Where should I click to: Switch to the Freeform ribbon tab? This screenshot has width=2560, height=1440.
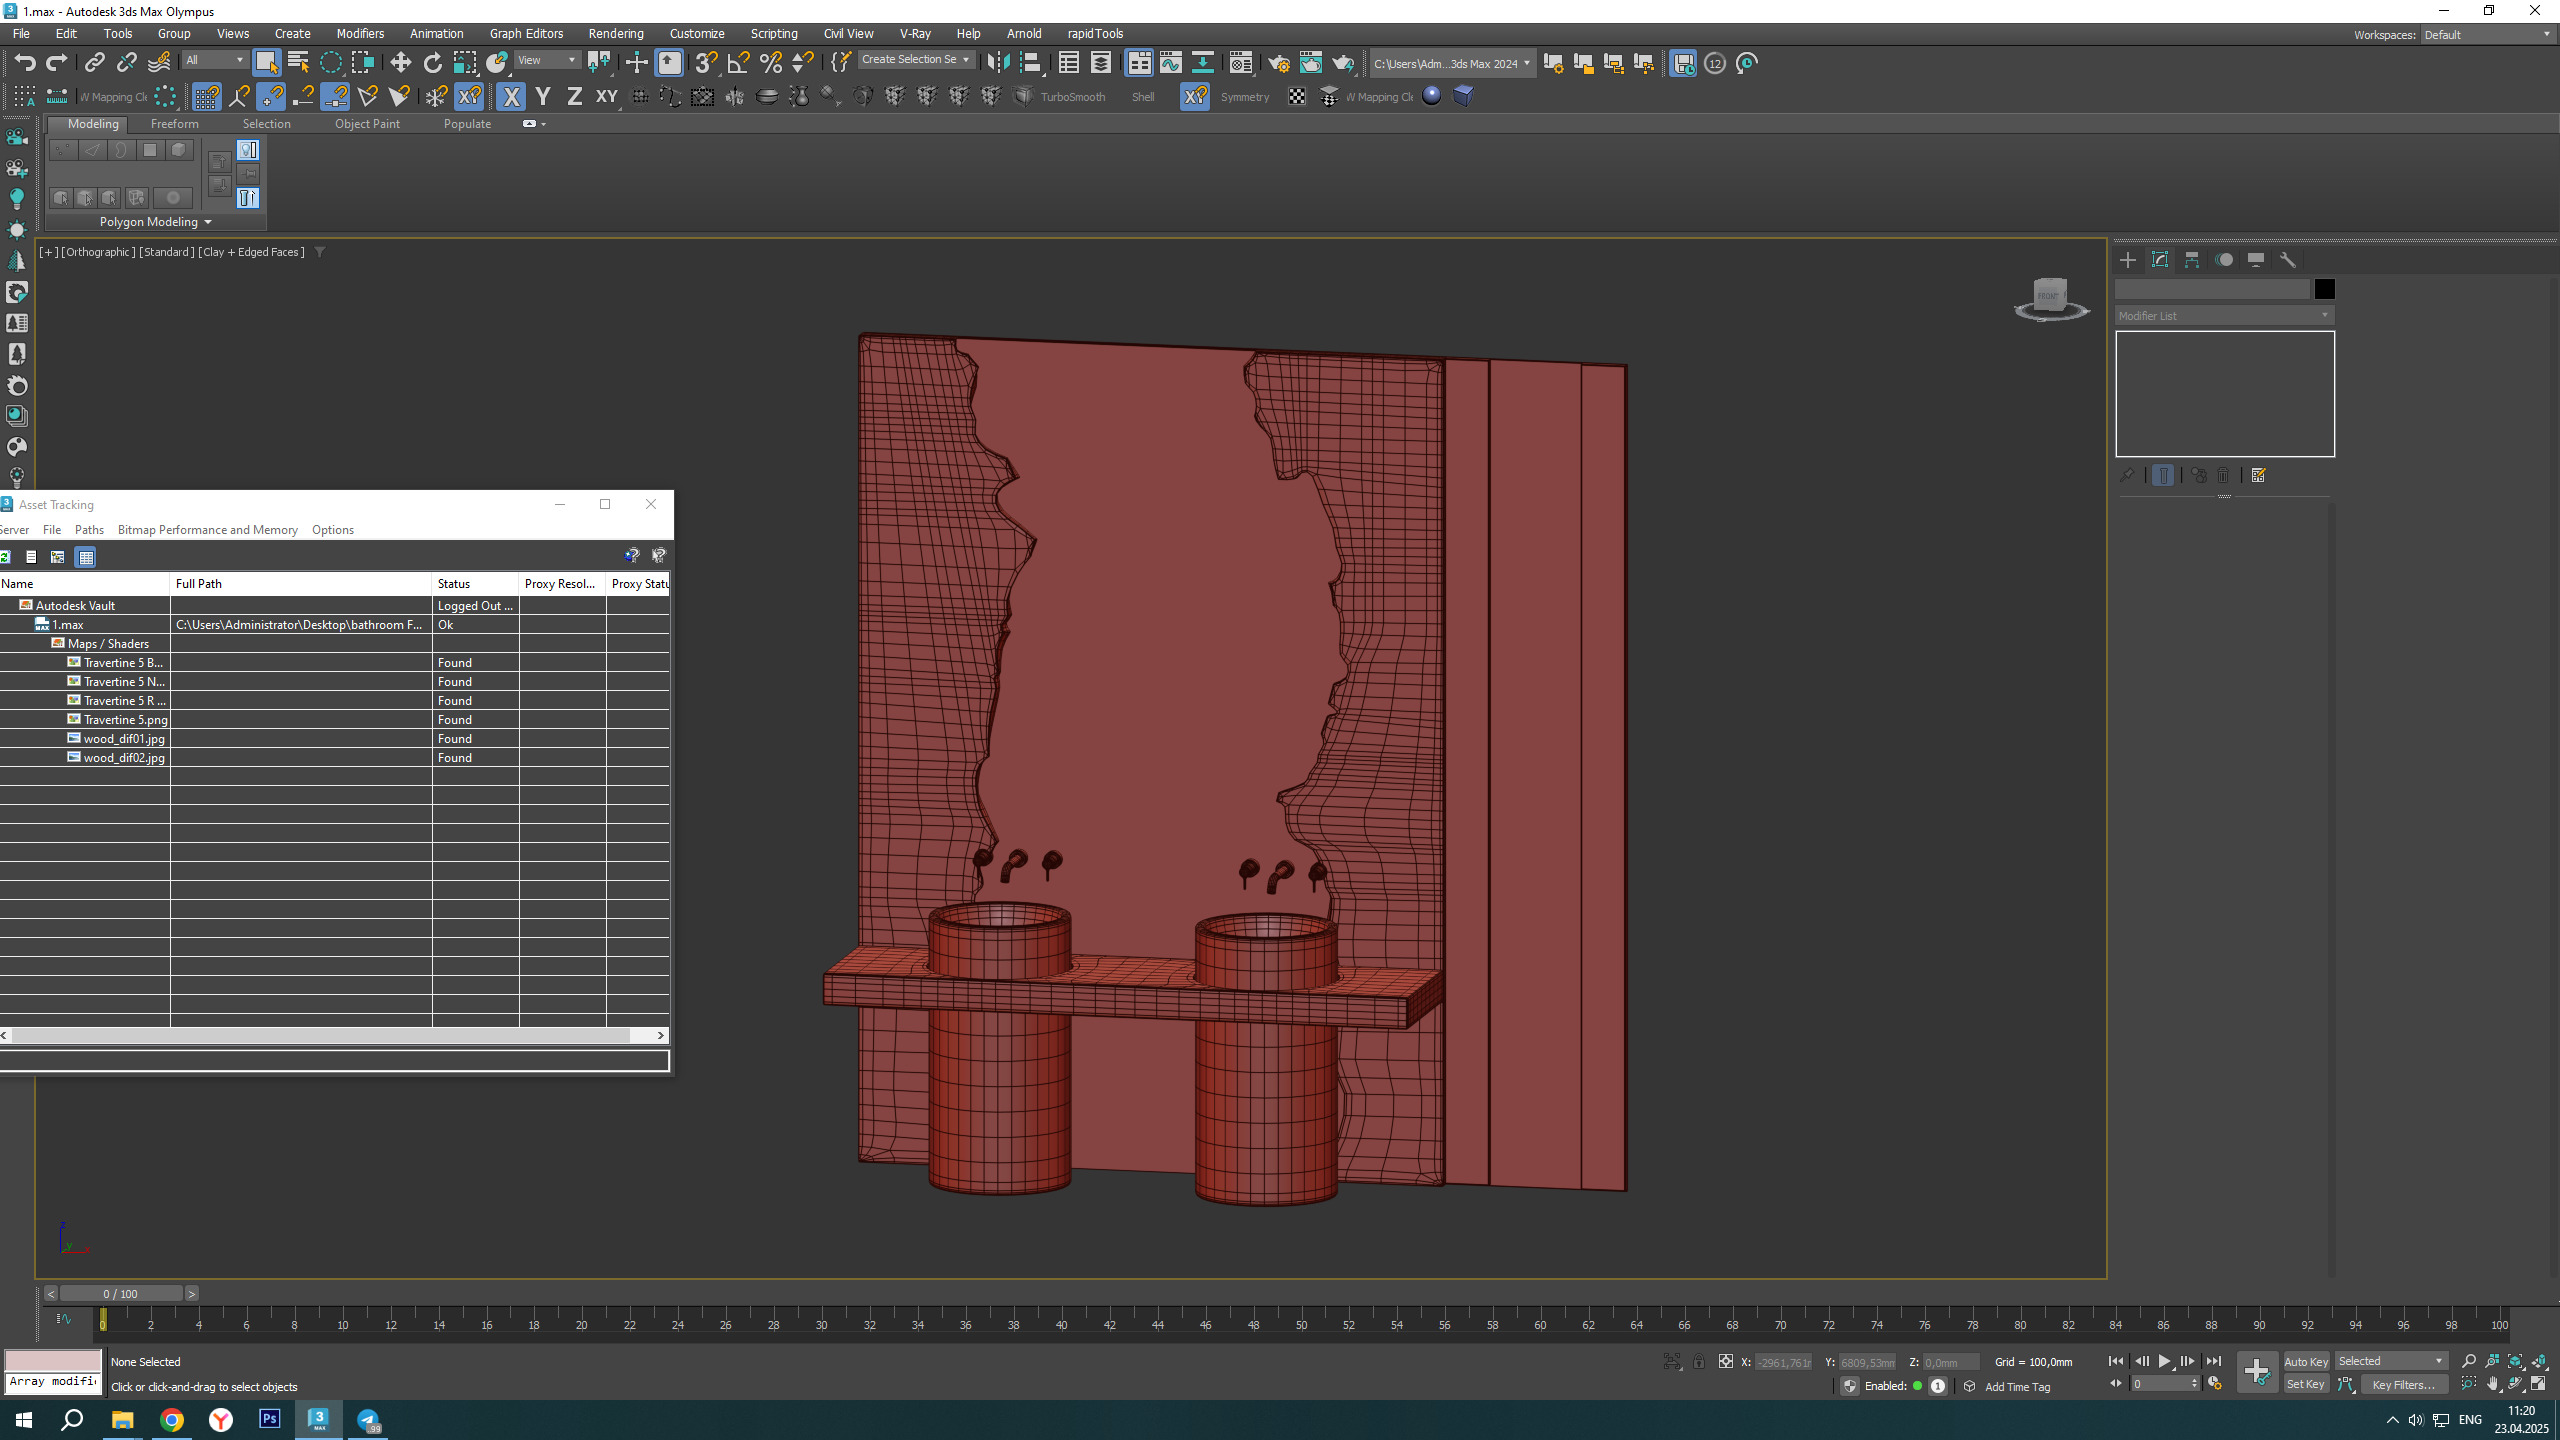tap(174, 124)
